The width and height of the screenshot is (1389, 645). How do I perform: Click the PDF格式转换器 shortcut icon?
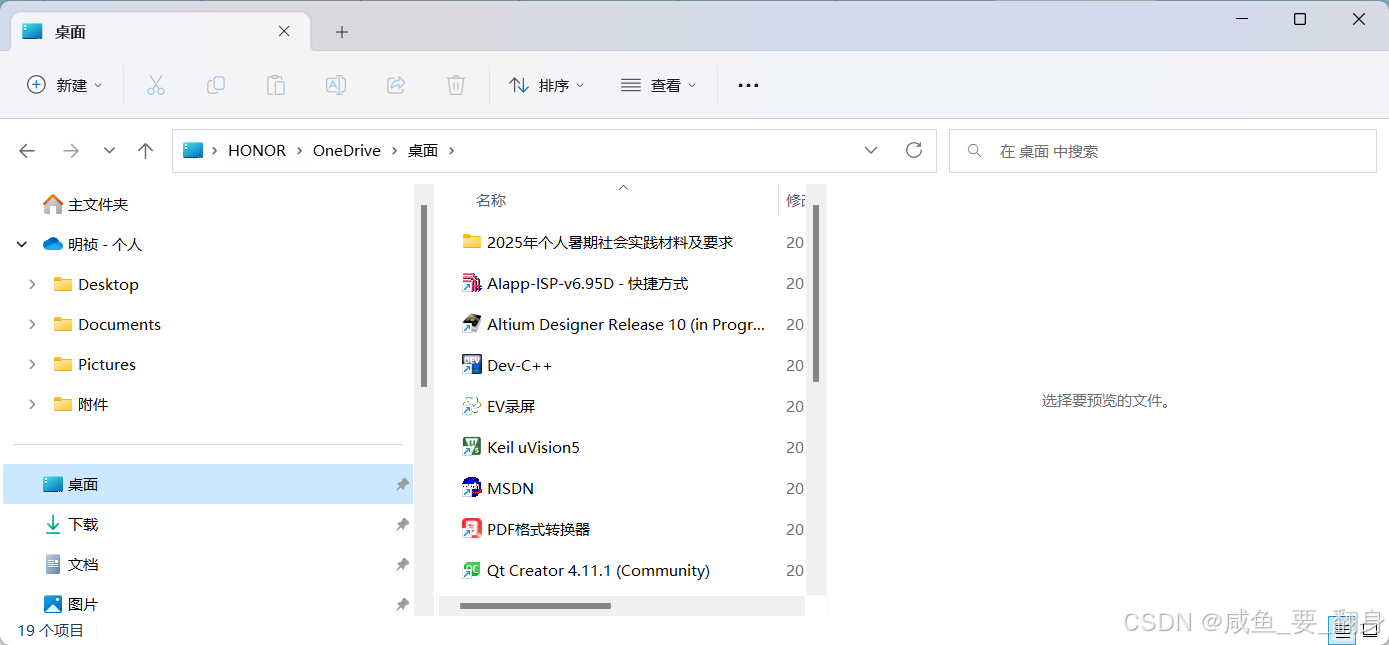tap(472, 529)
